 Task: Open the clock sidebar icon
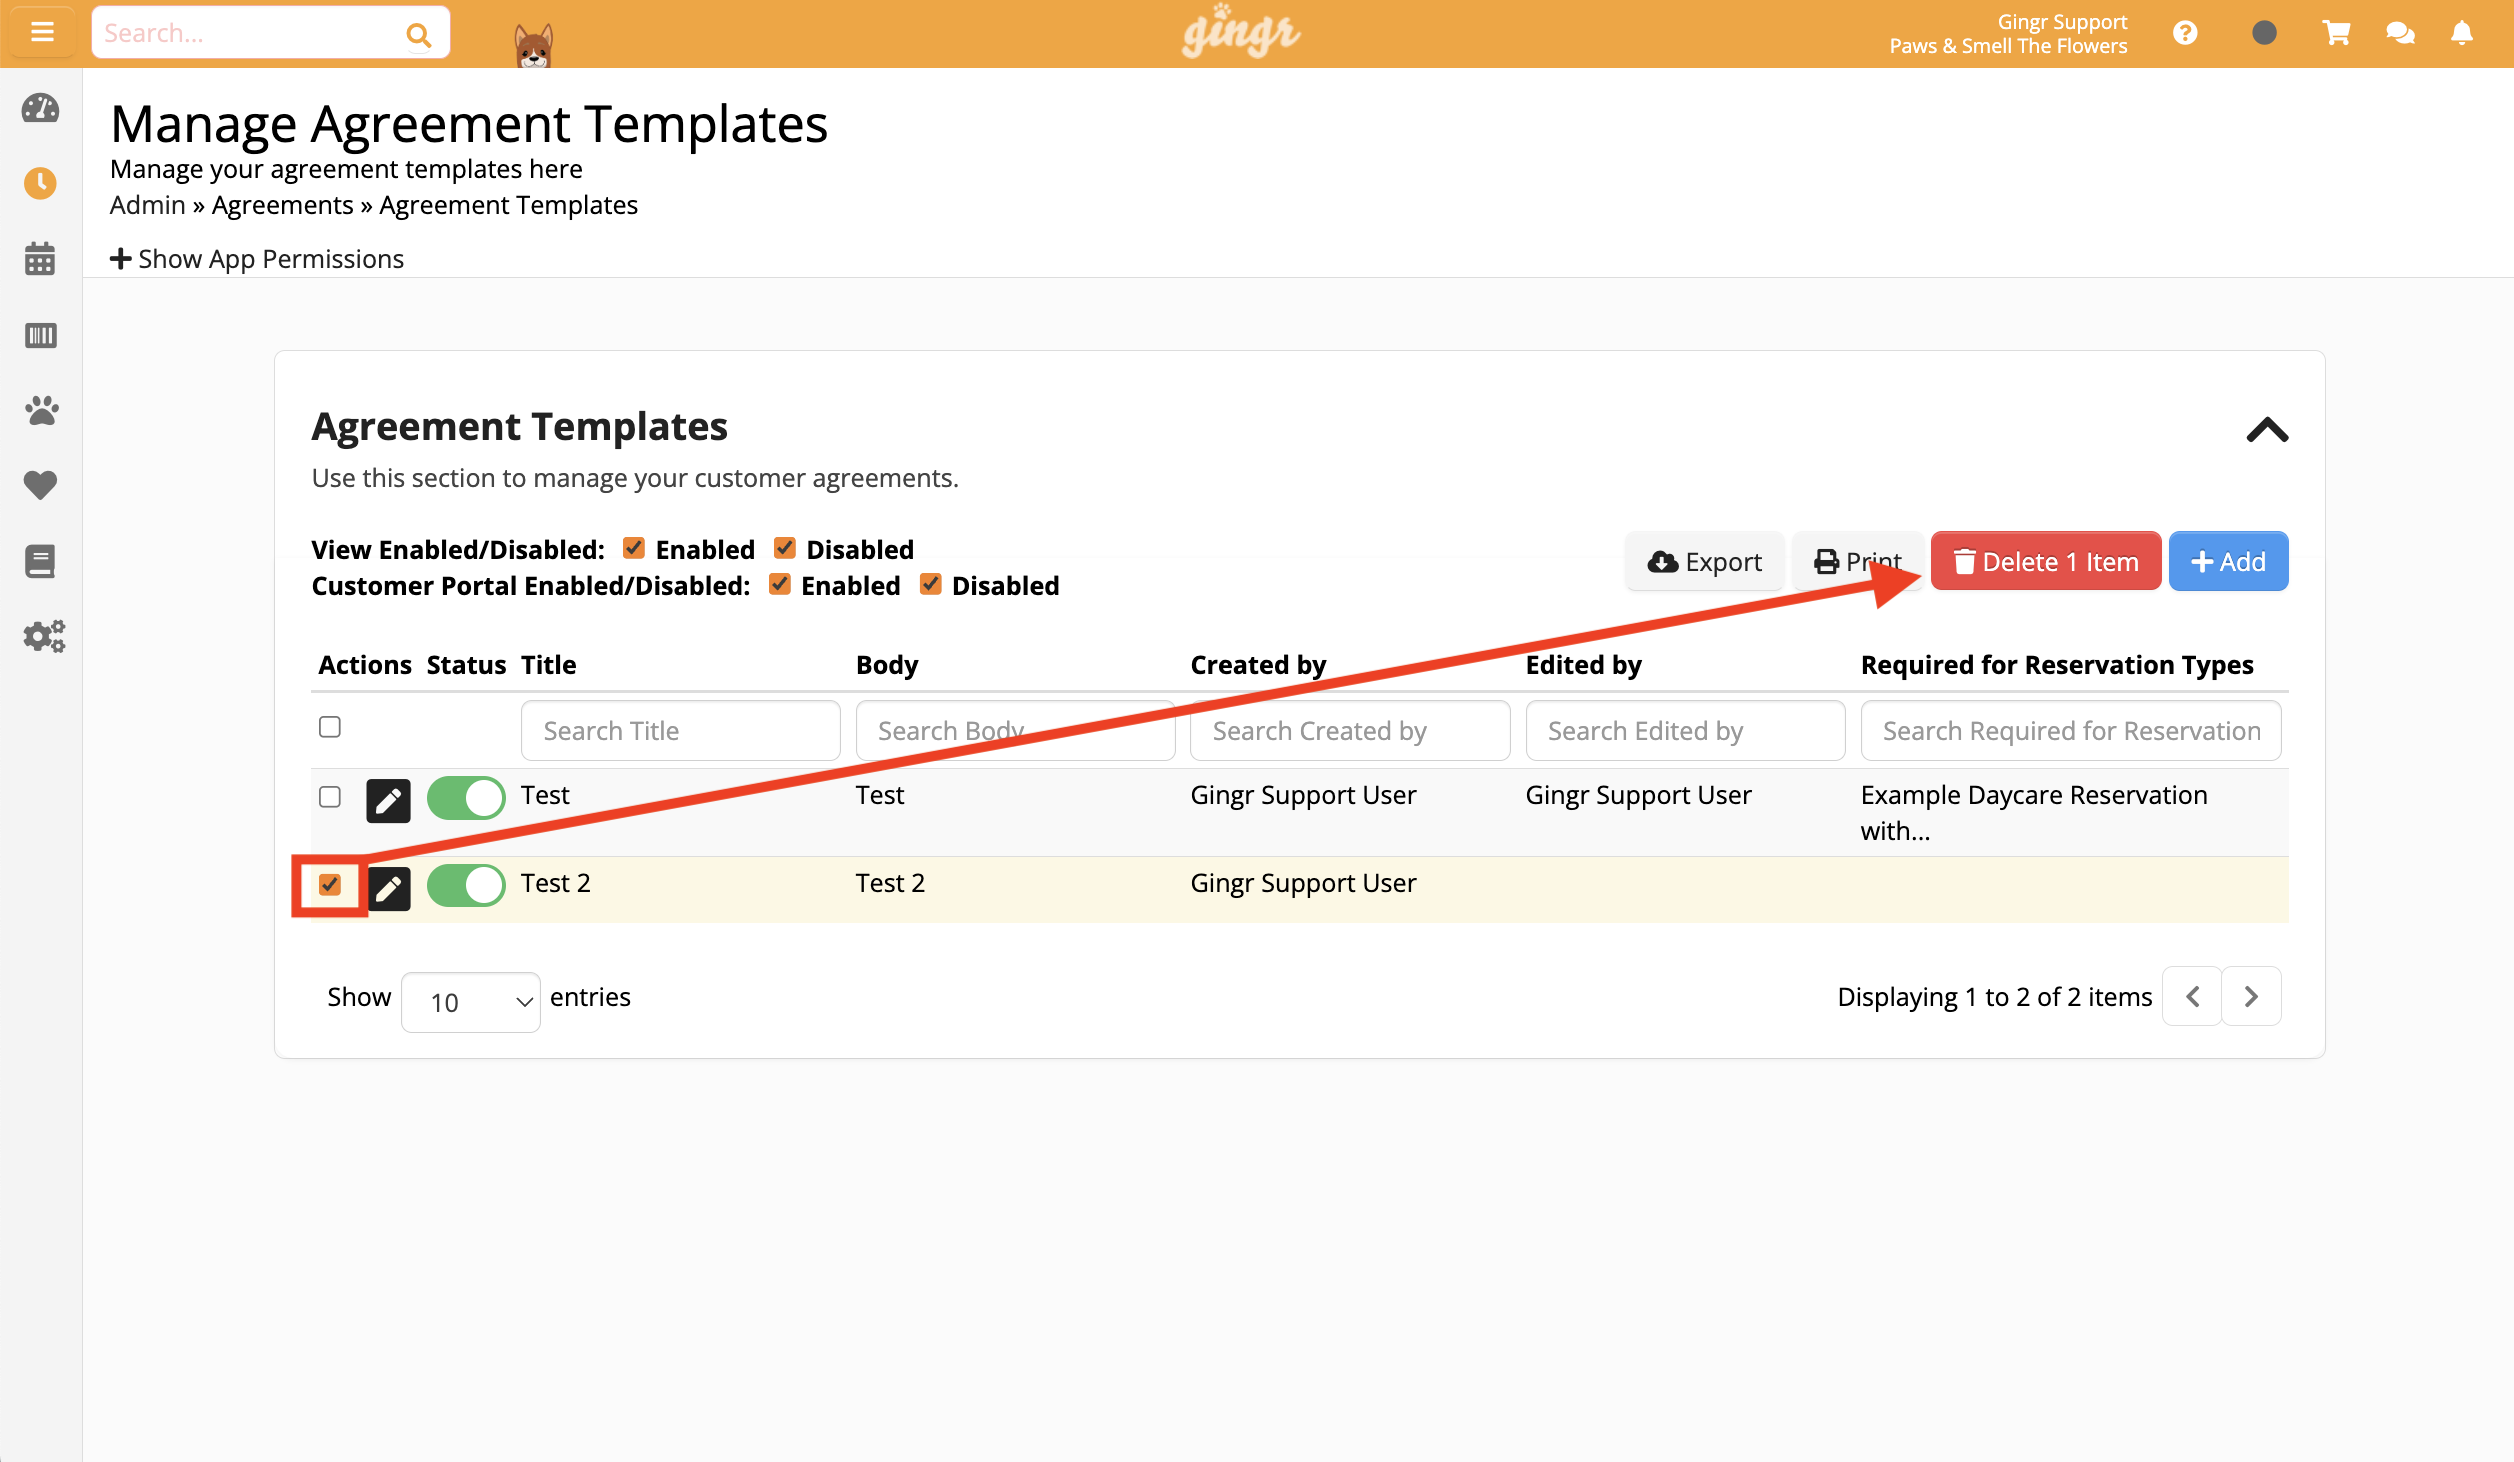[40, 183]
